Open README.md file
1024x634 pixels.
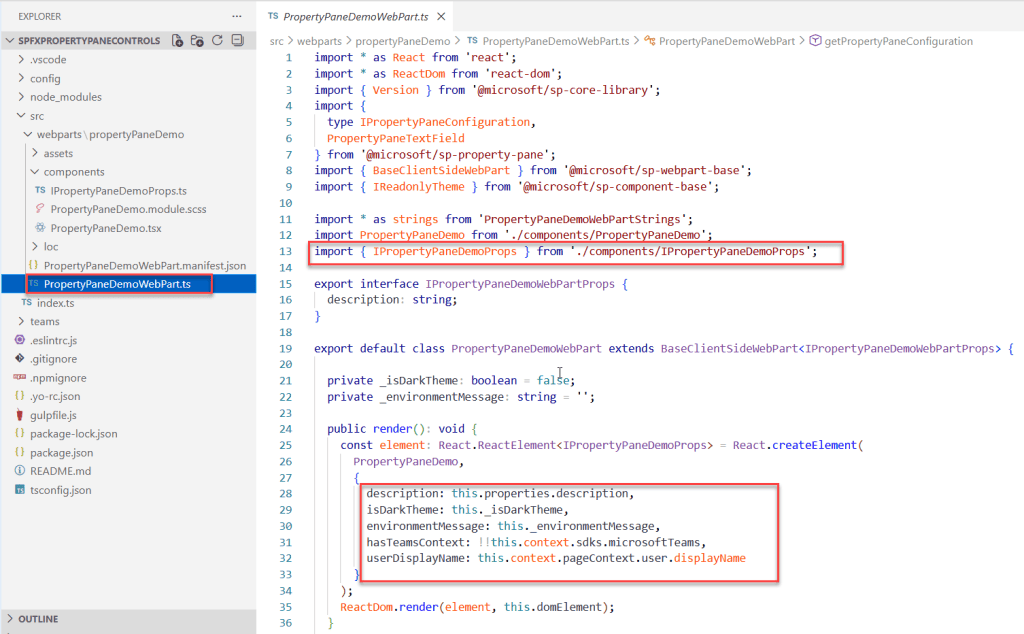60,471
